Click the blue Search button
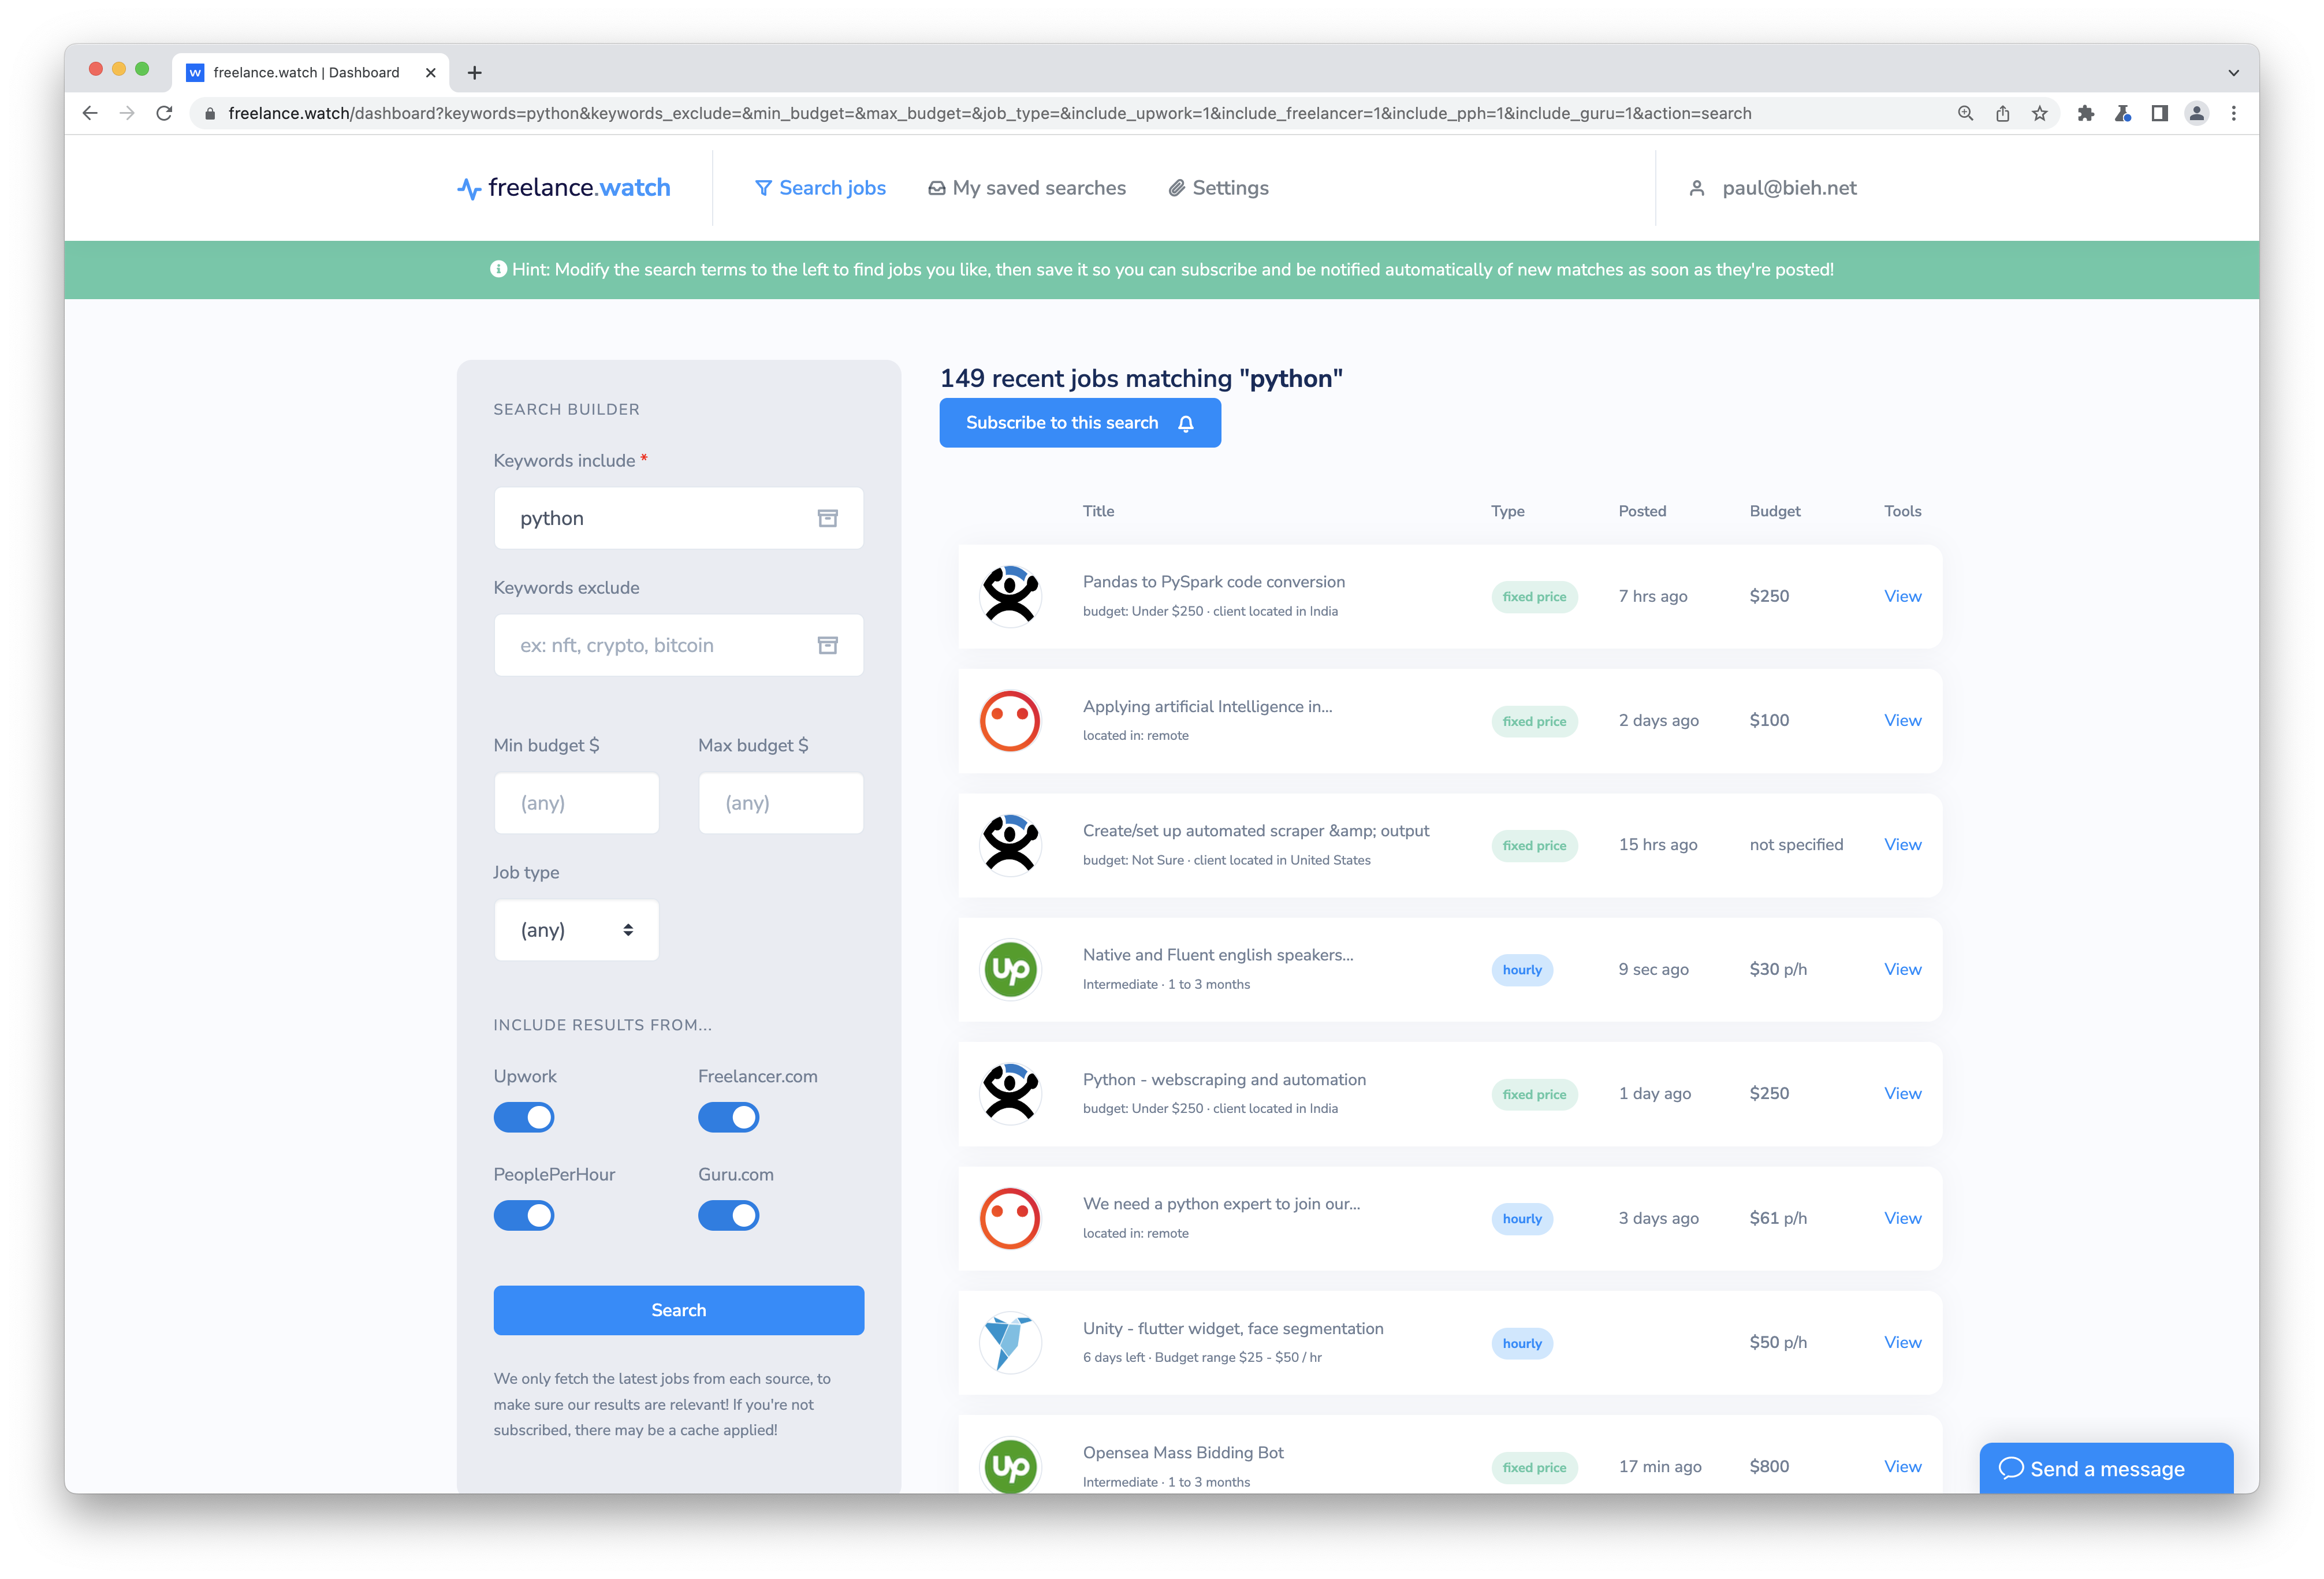 [678, 1310]
